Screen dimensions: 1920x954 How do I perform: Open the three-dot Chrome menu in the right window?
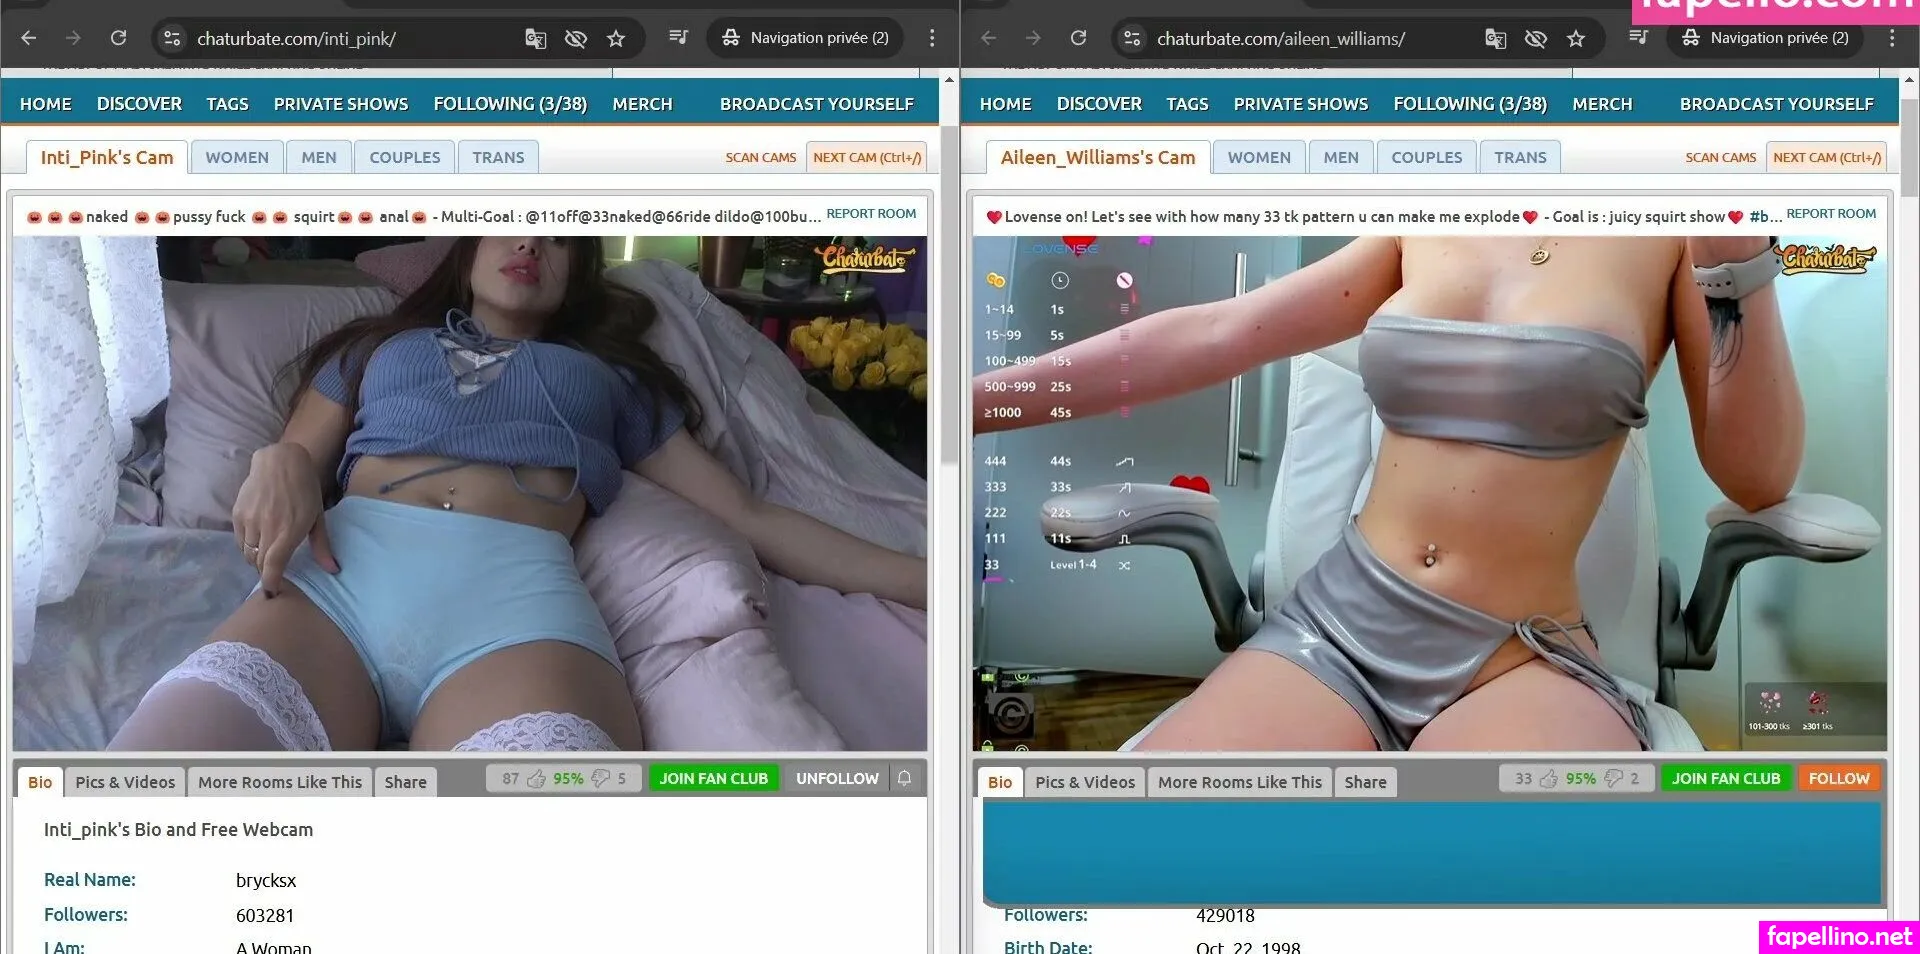tap(1892, 38)
